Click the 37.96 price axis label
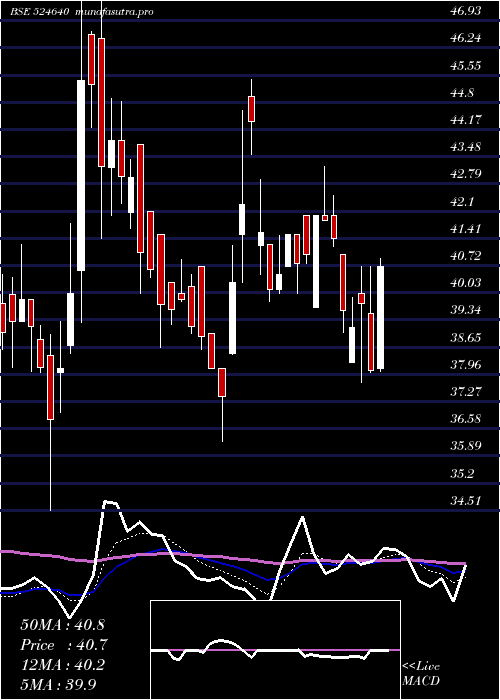 tap(466, 364)
